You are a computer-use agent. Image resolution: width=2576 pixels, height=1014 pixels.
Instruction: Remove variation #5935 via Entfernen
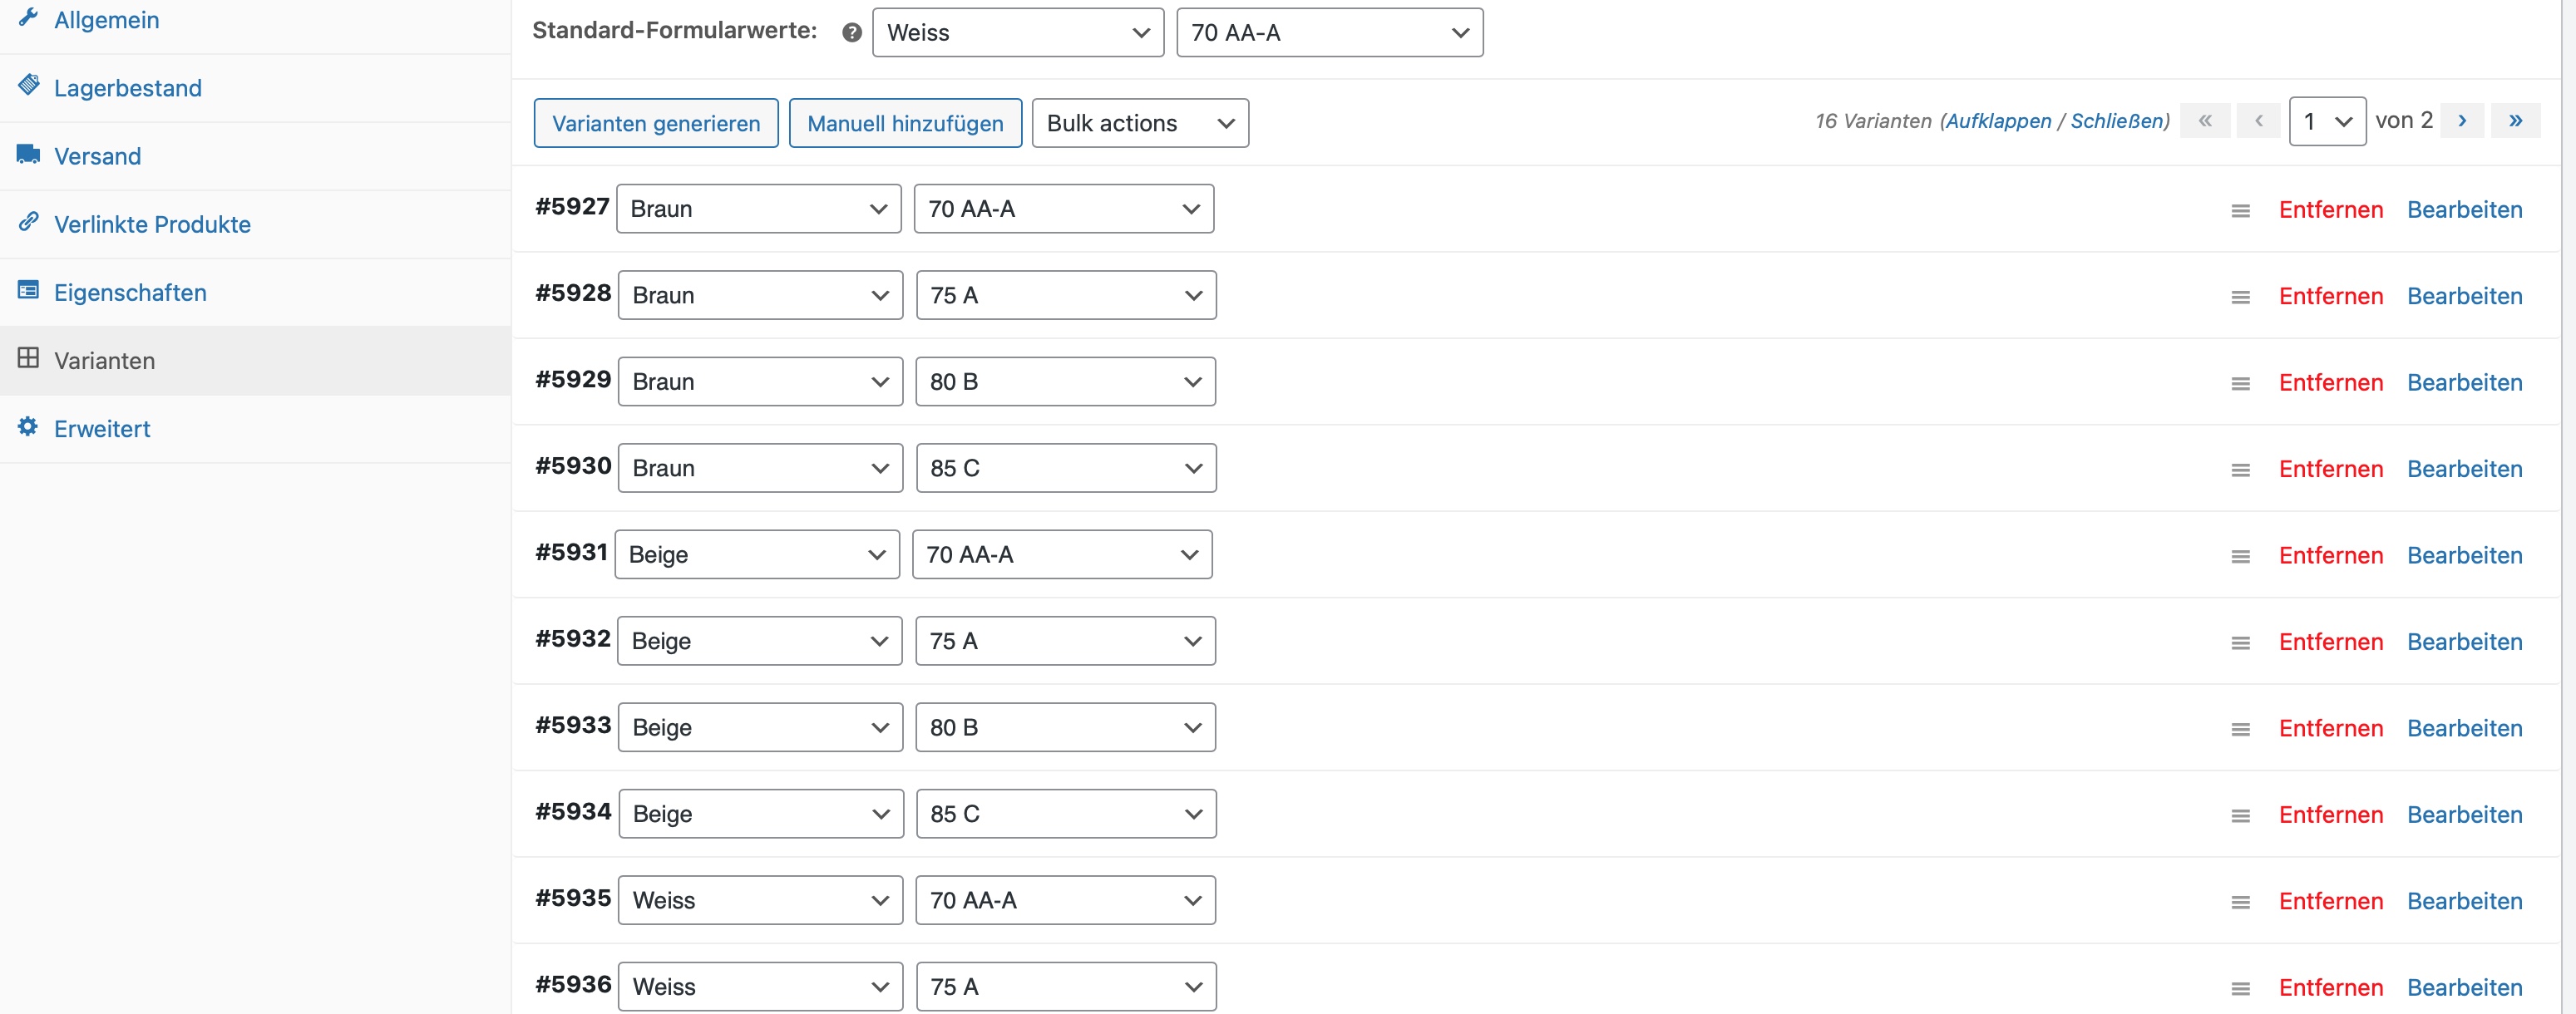(x=2330, y=901)
